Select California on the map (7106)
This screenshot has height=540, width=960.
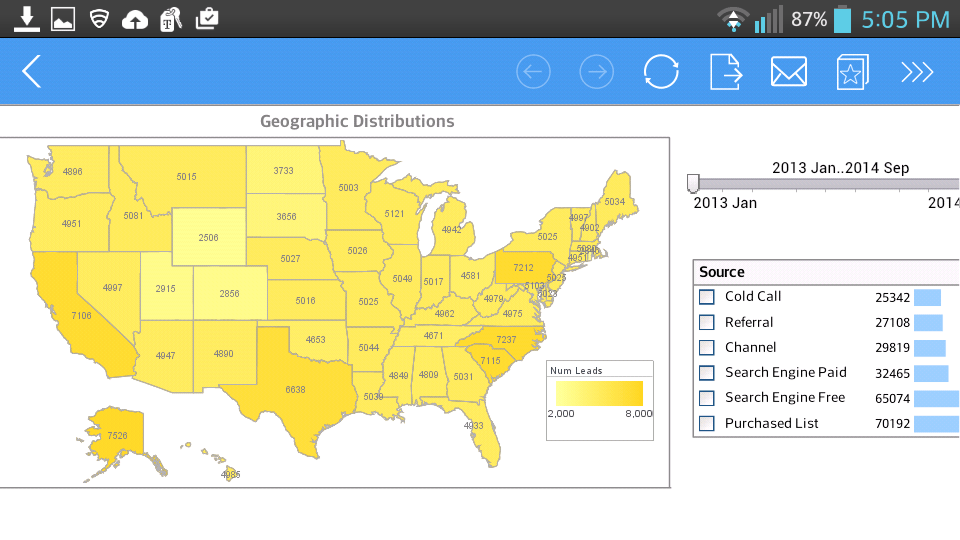[x=81, y=316]
